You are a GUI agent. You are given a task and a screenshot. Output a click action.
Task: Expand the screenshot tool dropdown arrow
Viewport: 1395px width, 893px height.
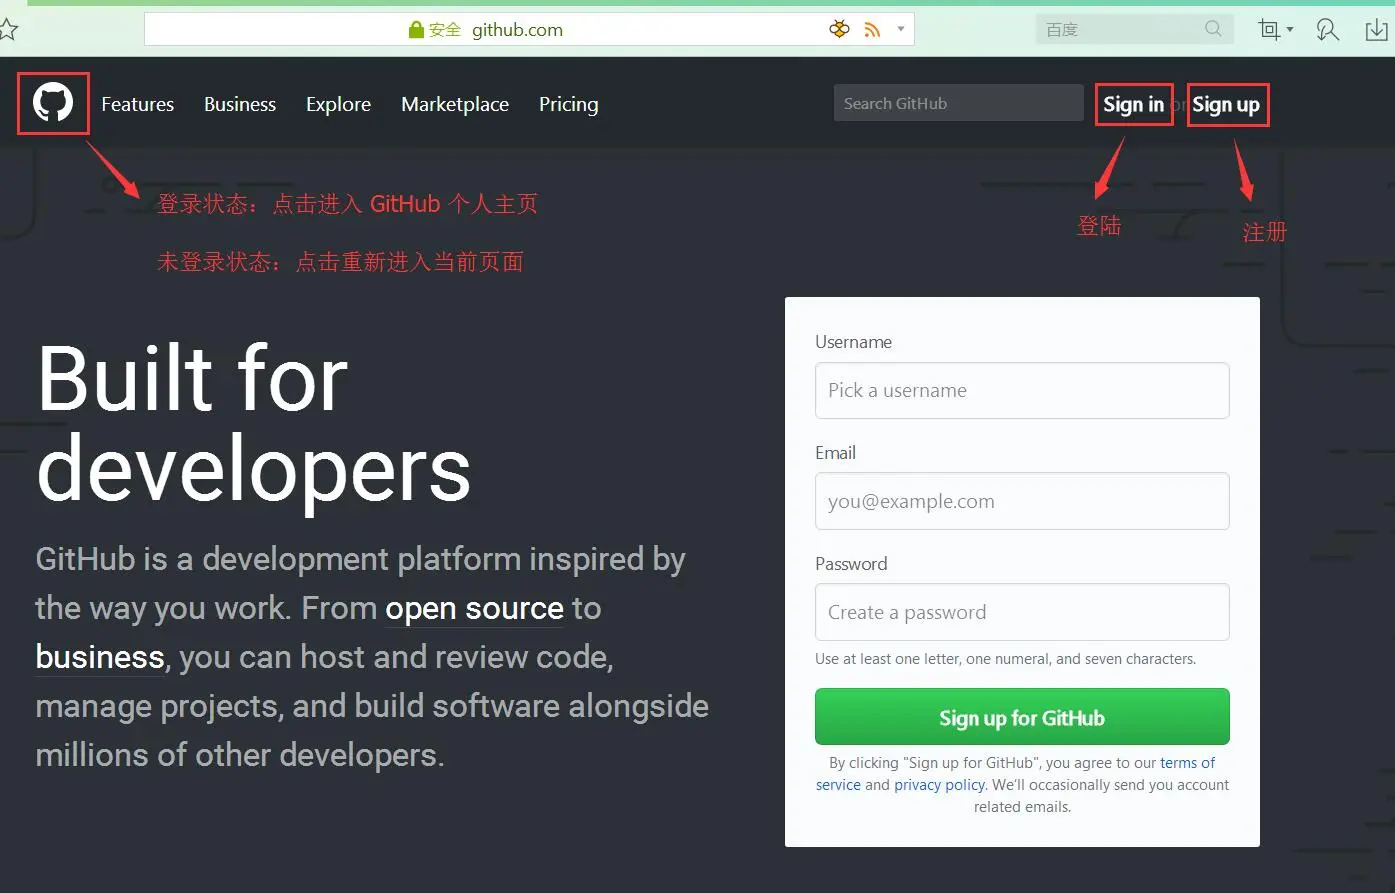[x=1290, y=30]
